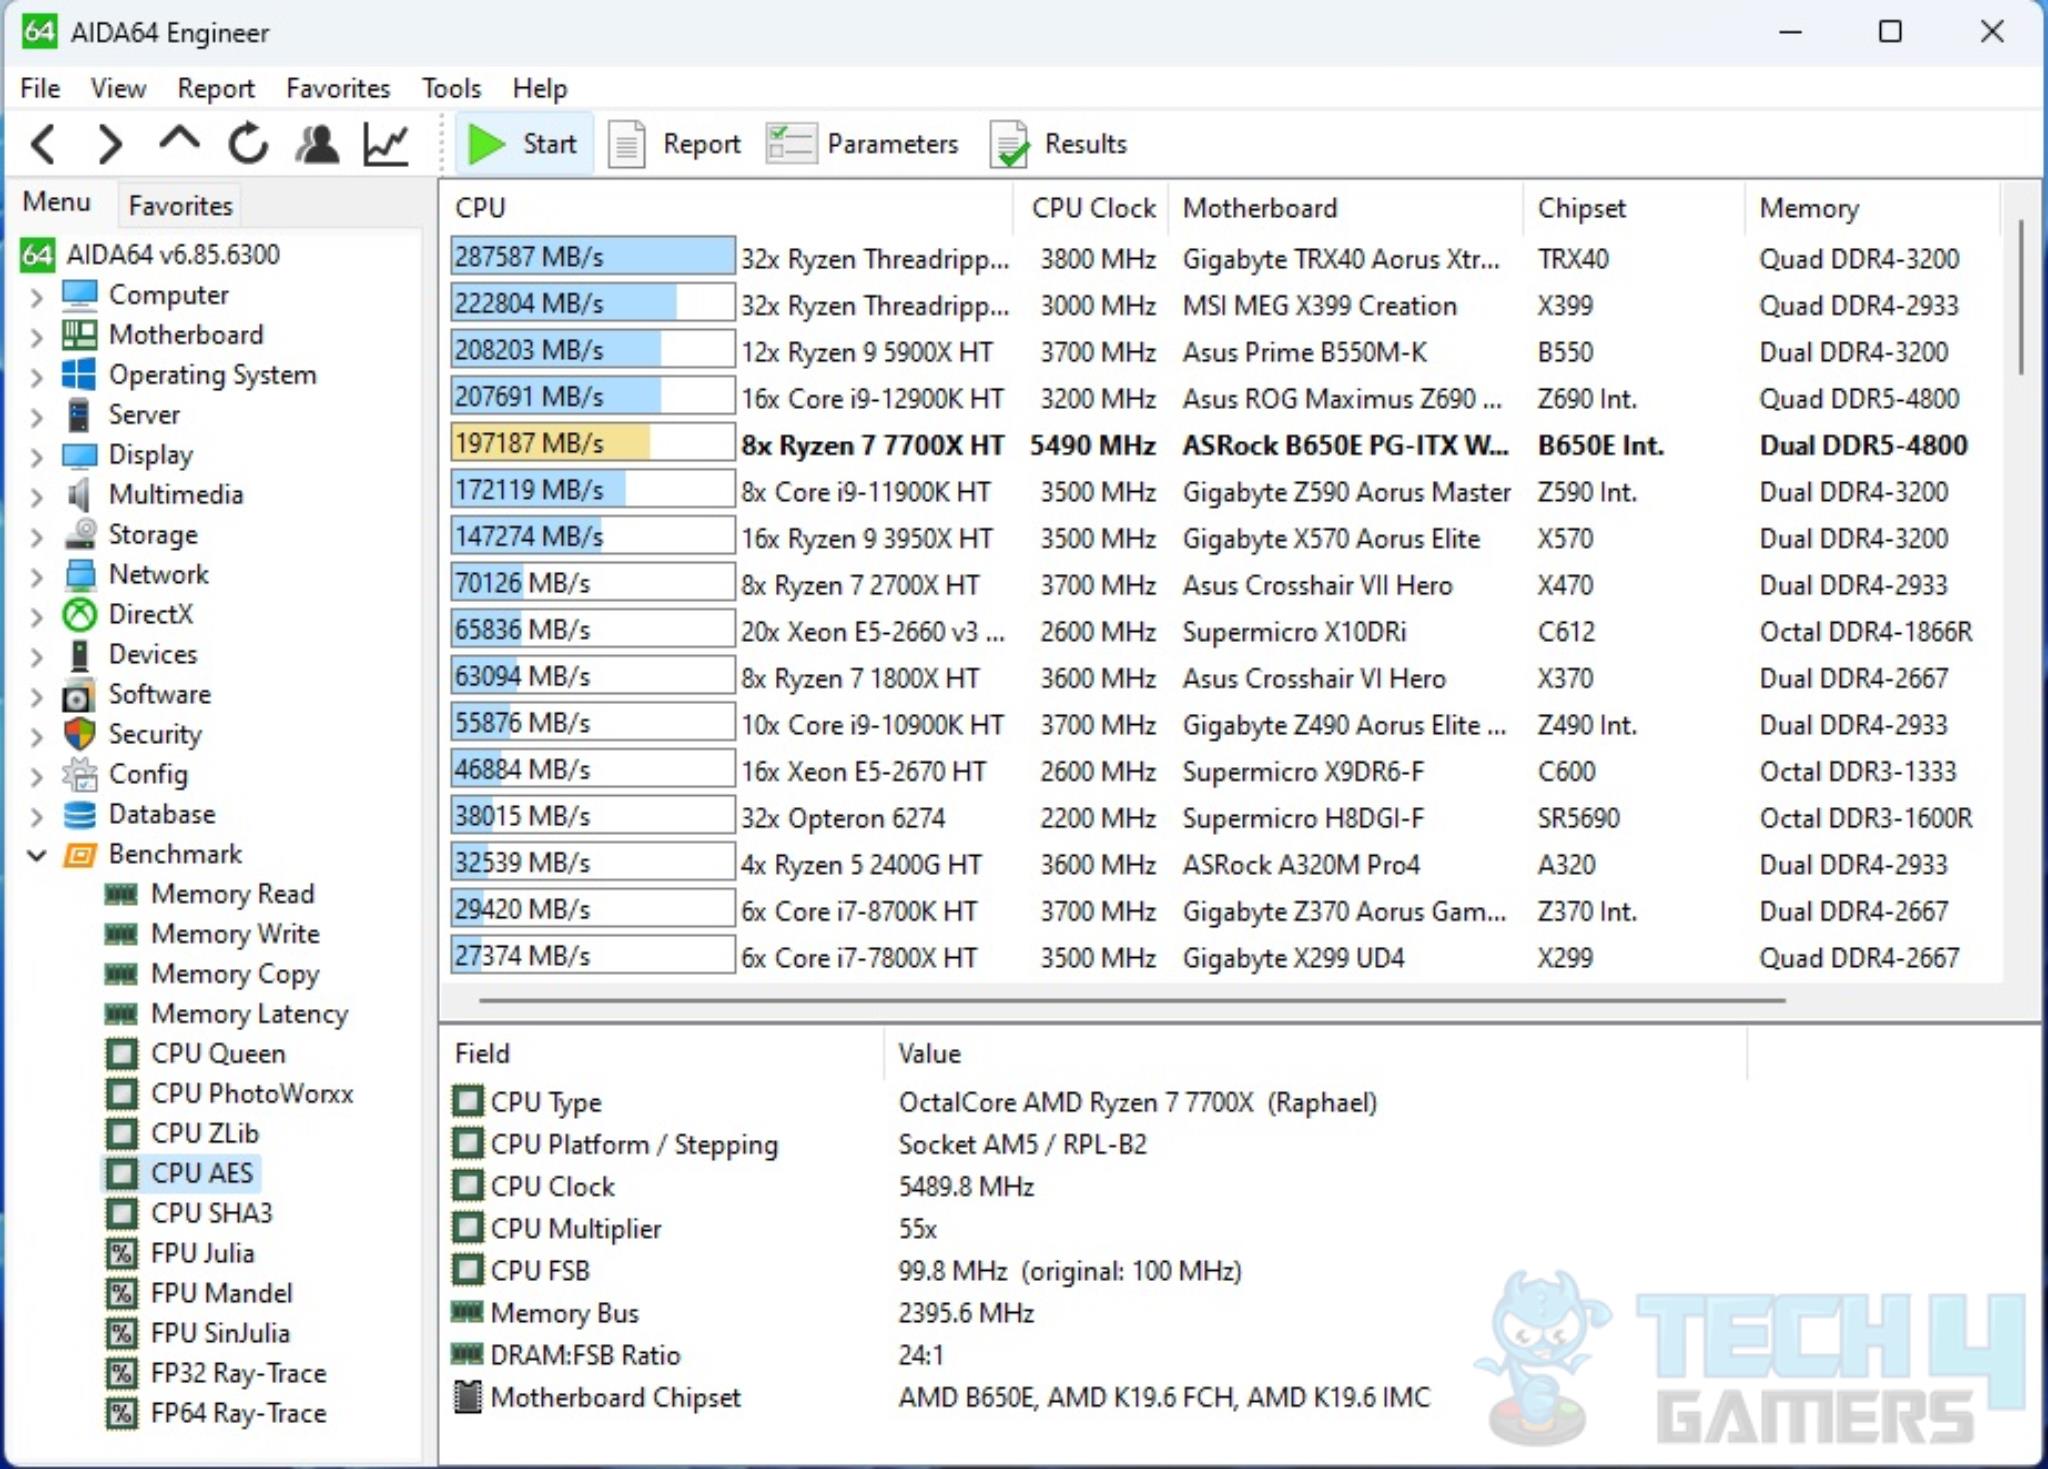Click the 287587 MB/s result bar
The width and height of the screenshot is (2048, 1469).
tap(593, 257)
